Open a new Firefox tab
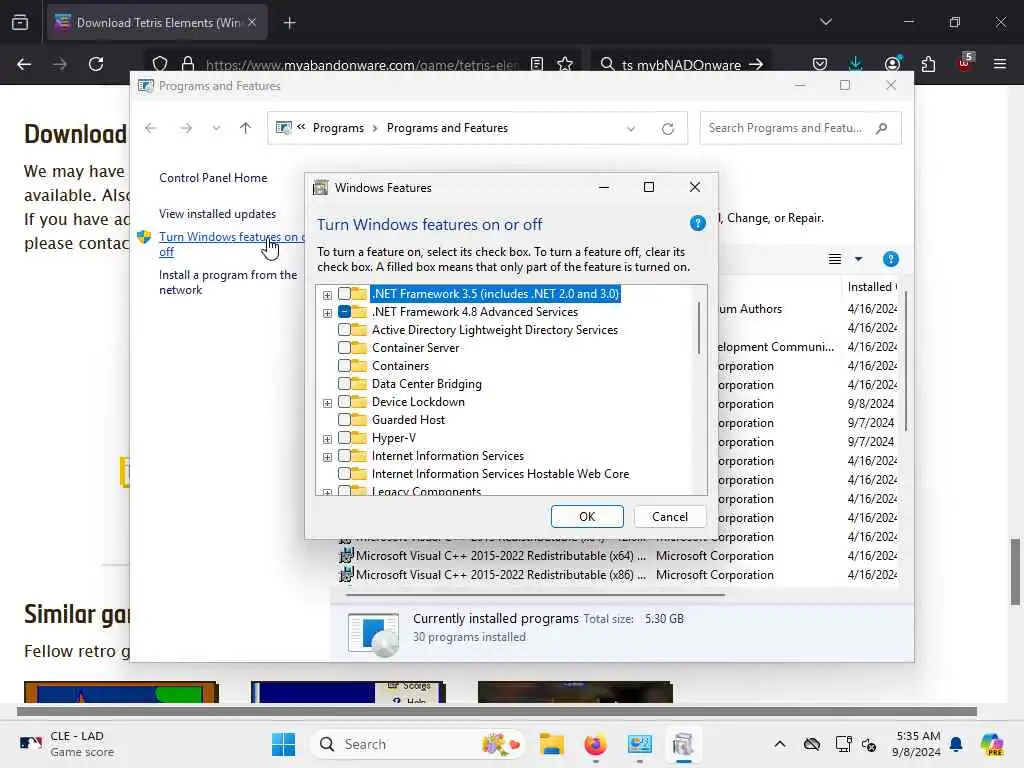Image resolution: width=1024 pixels, height=768 pixels. click(x=290, y=23)
